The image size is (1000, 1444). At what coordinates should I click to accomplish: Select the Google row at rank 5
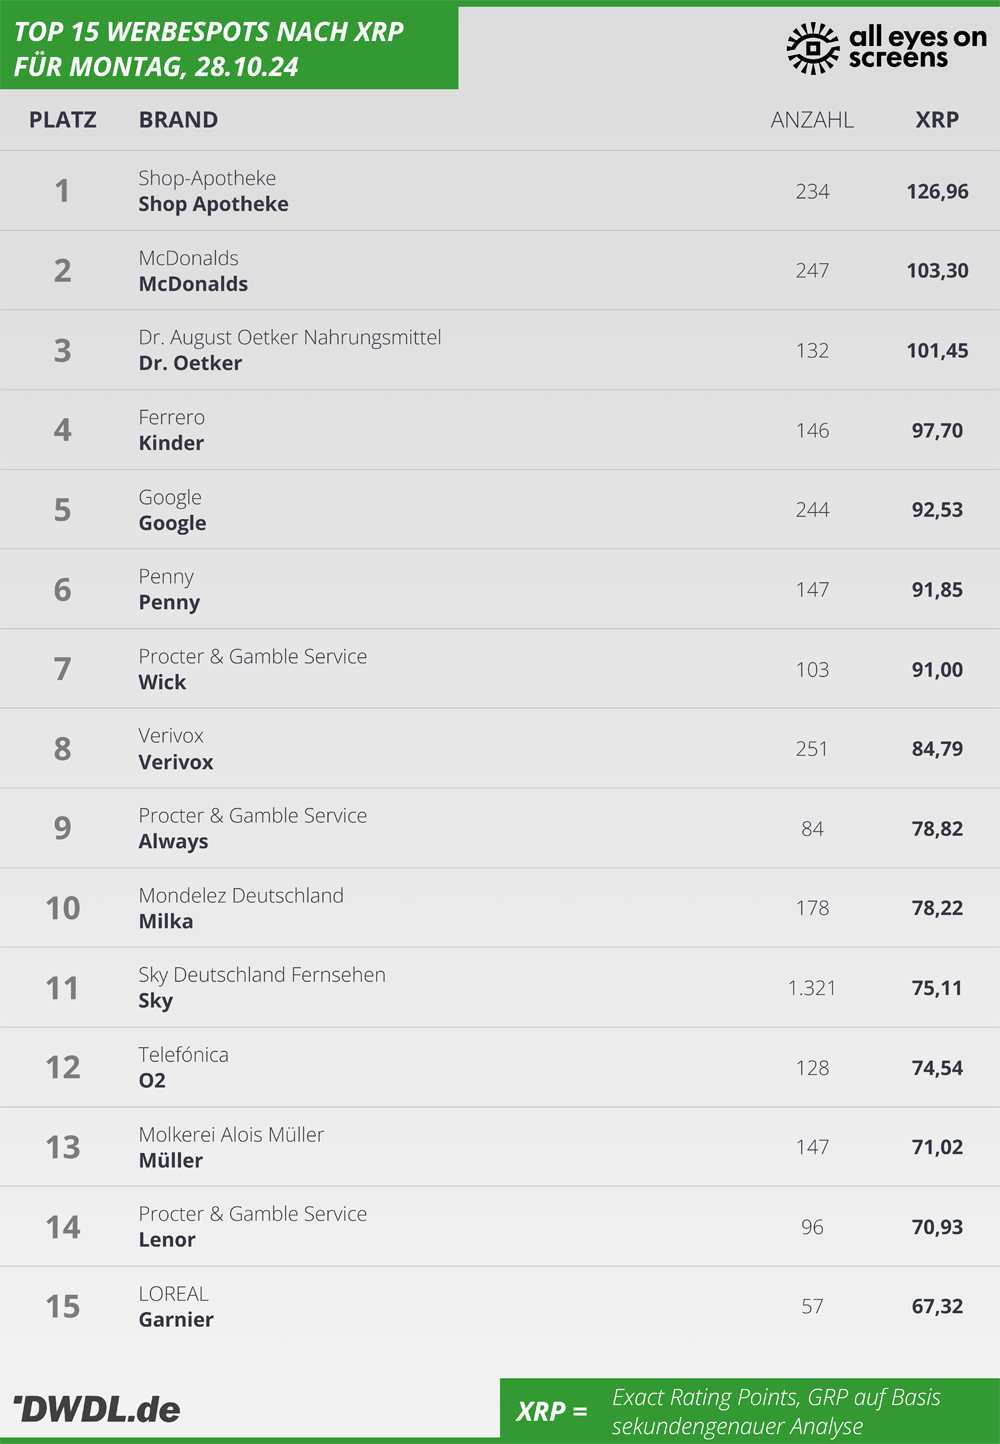[500, 510]
